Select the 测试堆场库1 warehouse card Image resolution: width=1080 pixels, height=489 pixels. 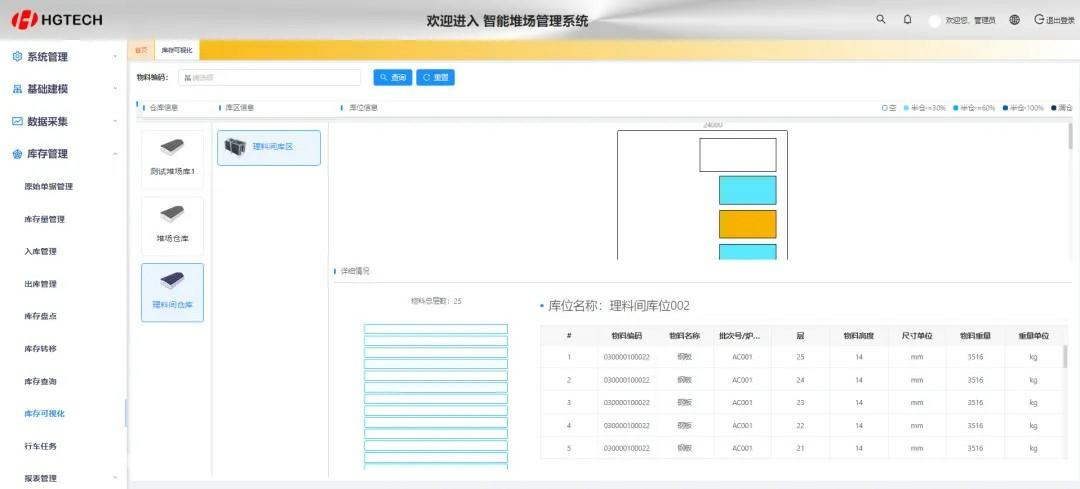[x=172, y=159]
